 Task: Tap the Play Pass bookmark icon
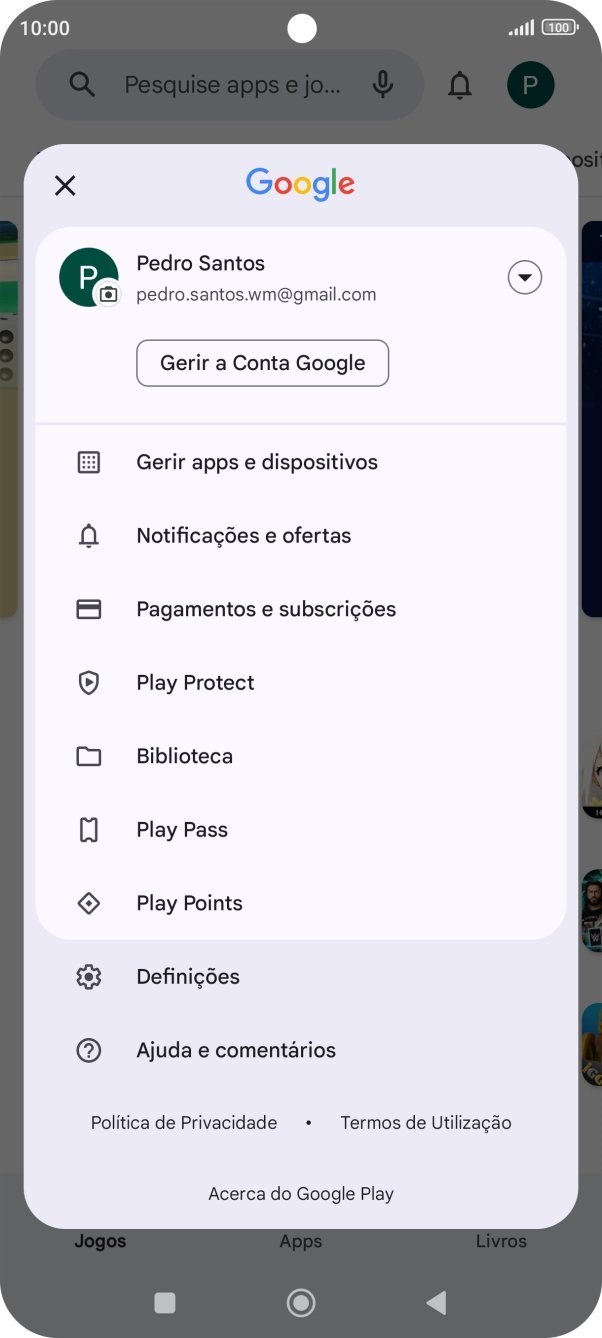(x=89, y=829)
